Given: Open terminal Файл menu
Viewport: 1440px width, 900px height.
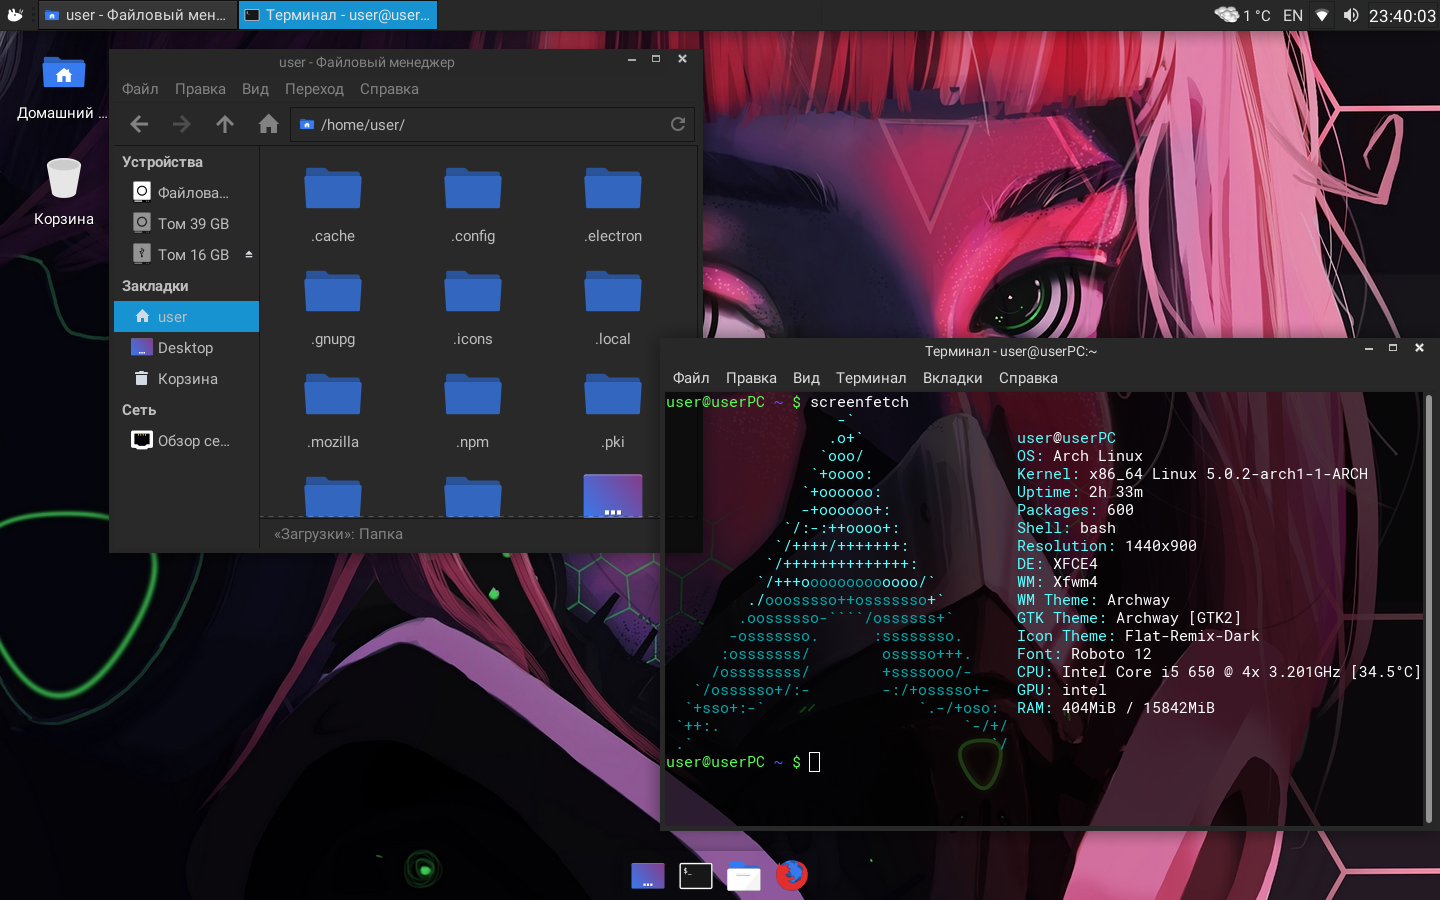Looking at the screenshot, I should click(691, 378).
